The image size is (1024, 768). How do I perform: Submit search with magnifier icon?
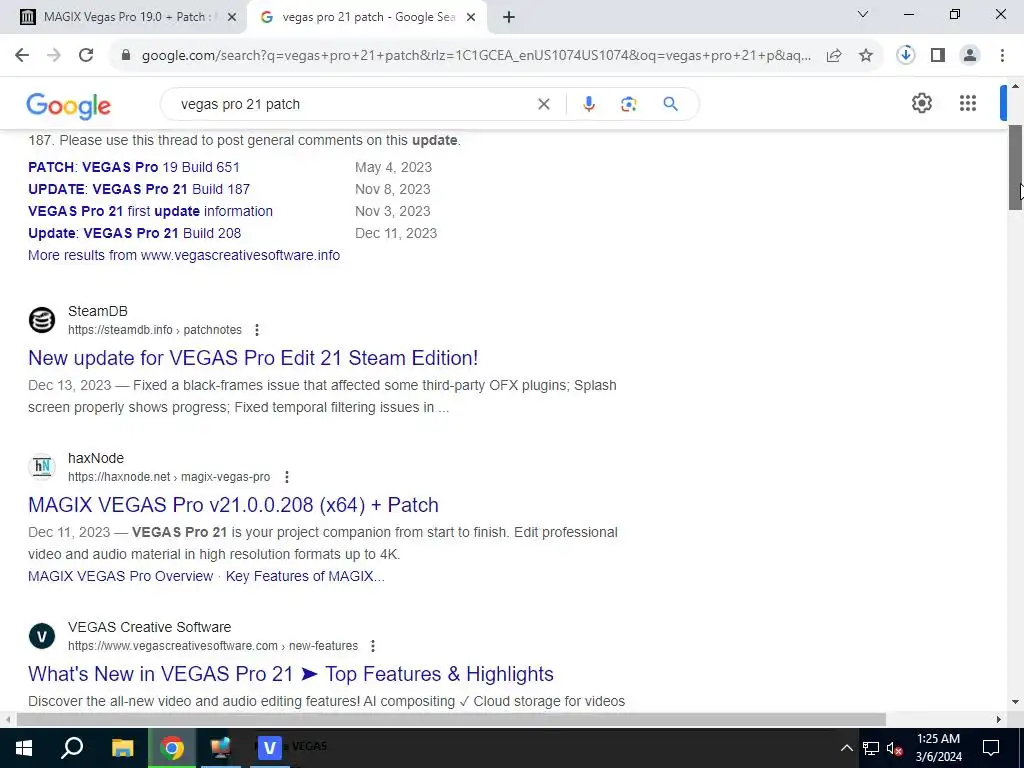(x=671, y=104)
